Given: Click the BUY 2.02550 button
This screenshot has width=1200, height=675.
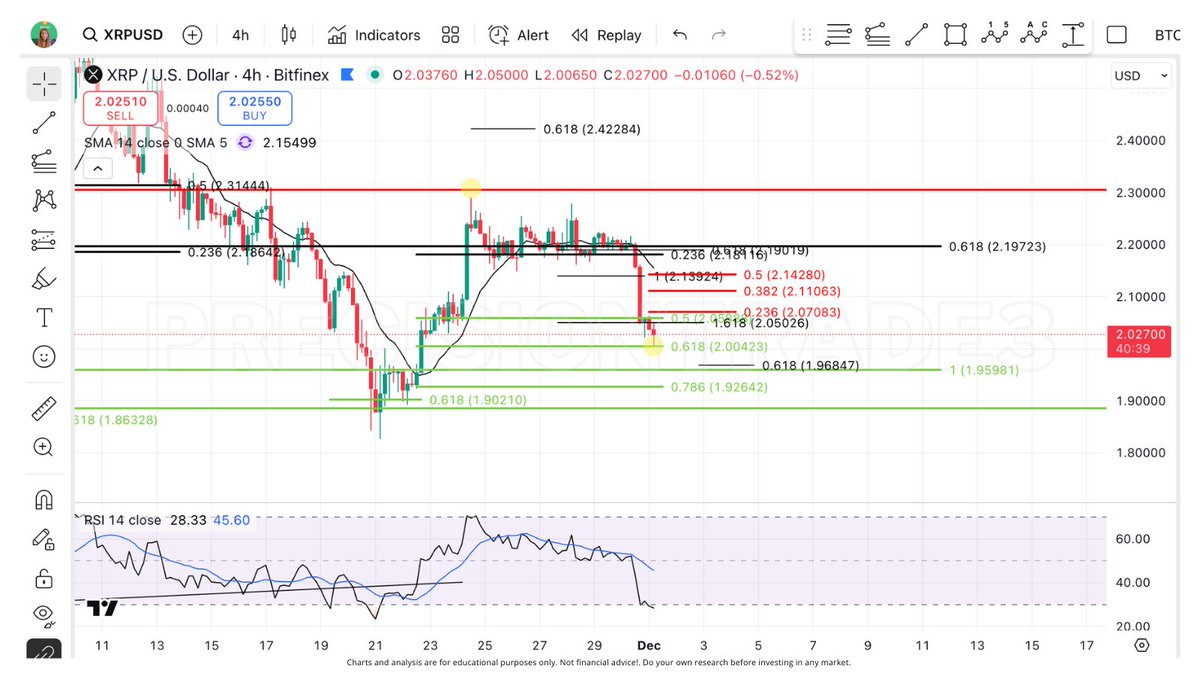Looking at the screenshot, I should [x=255, y=108].
